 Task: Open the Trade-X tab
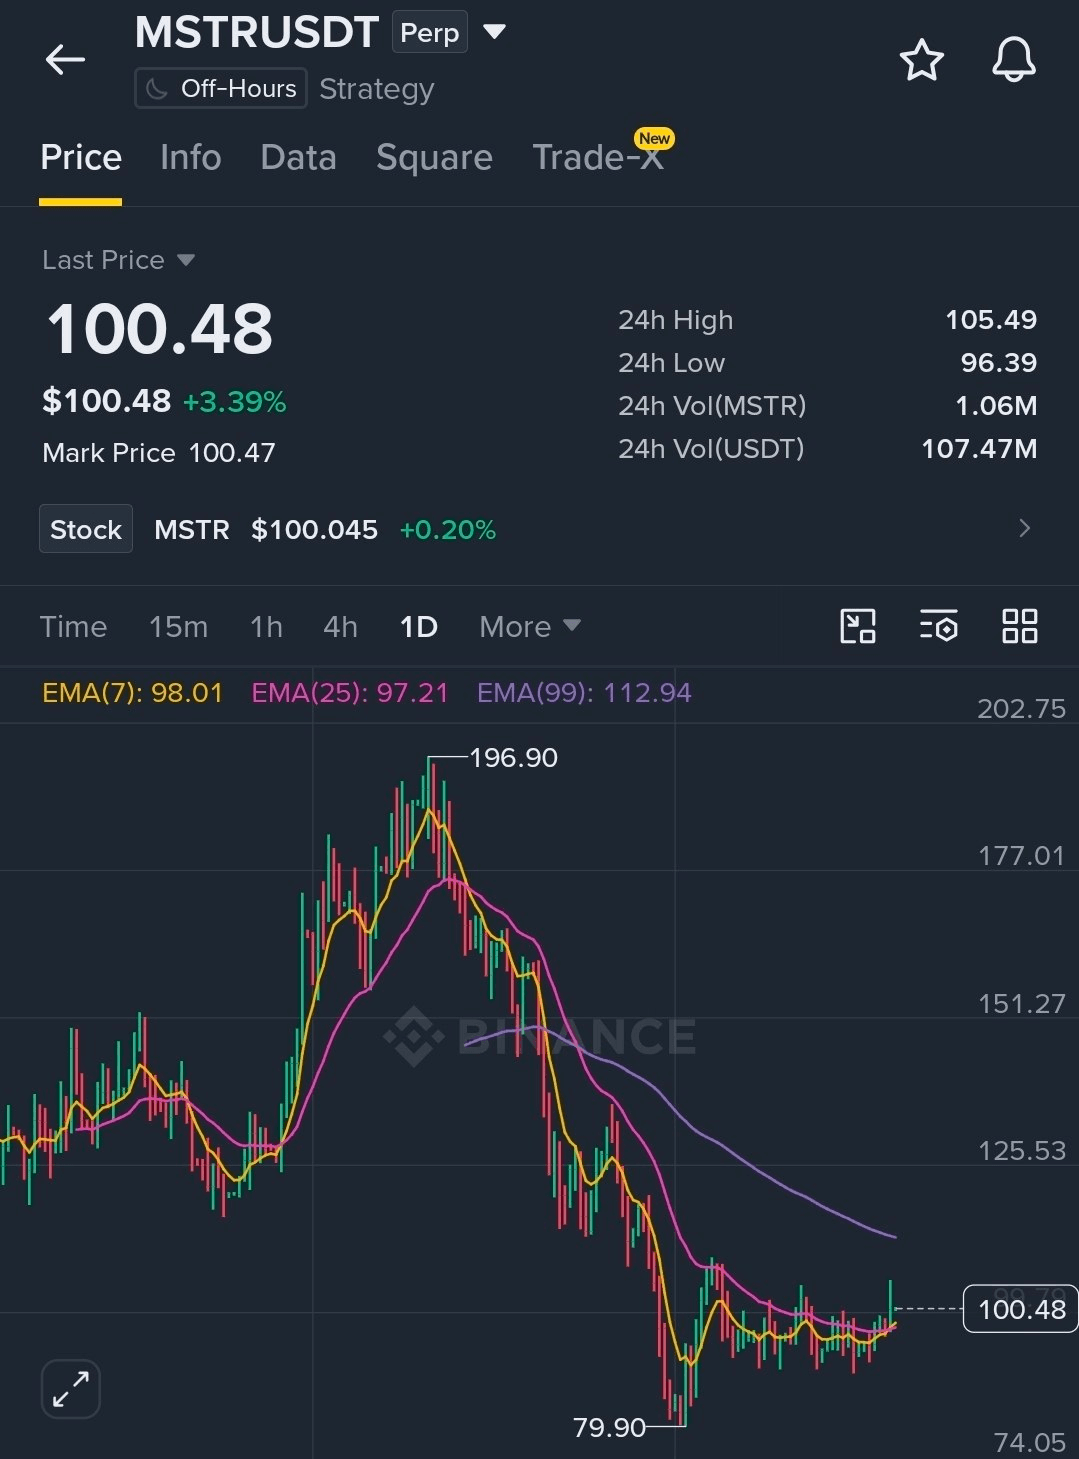pyautogui.click(x=598, y=158)
